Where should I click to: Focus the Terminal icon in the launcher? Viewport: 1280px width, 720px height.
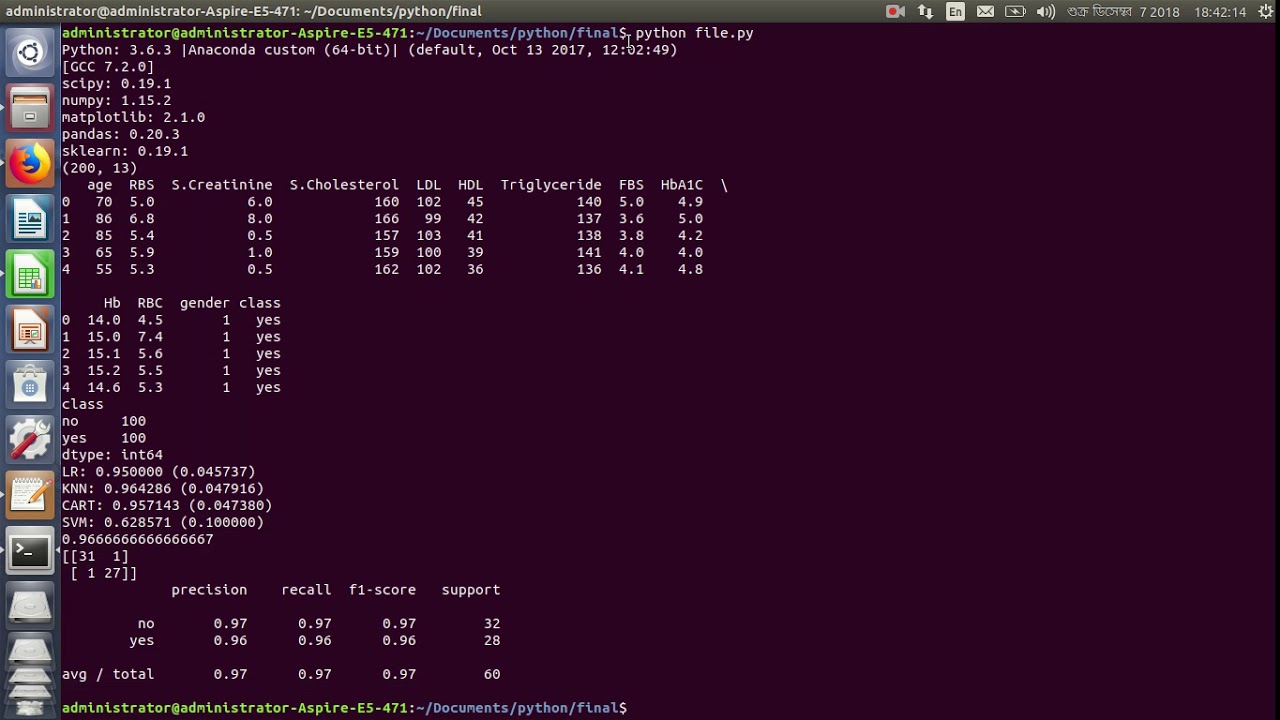tap(29, 551)
